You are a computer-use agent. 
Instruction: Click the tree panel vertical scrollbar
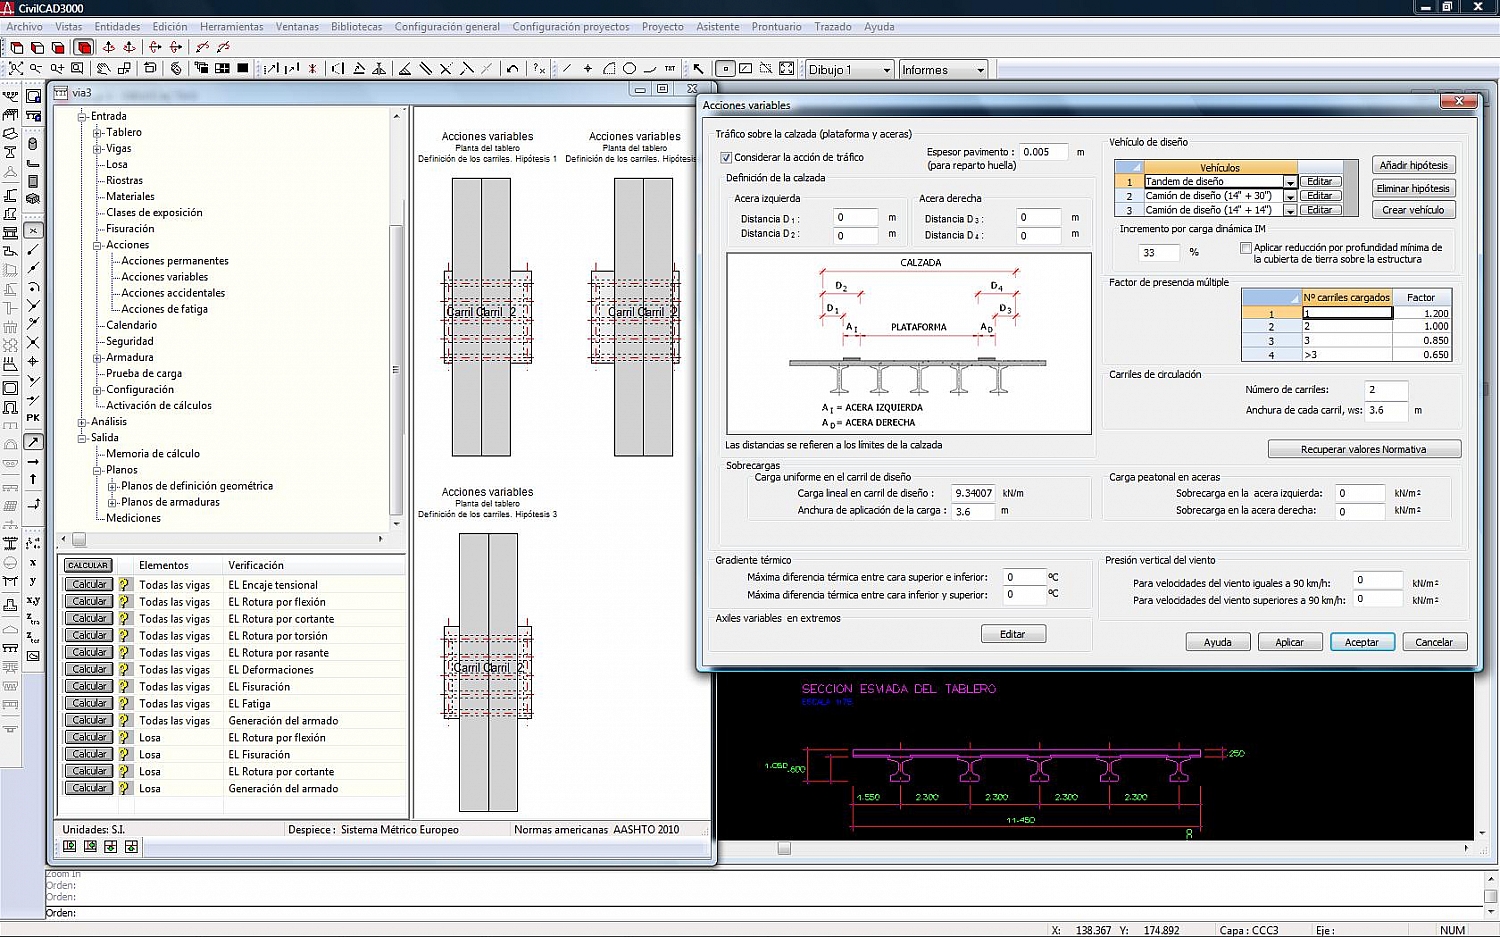pyautogui.click(x=396, y=320)
